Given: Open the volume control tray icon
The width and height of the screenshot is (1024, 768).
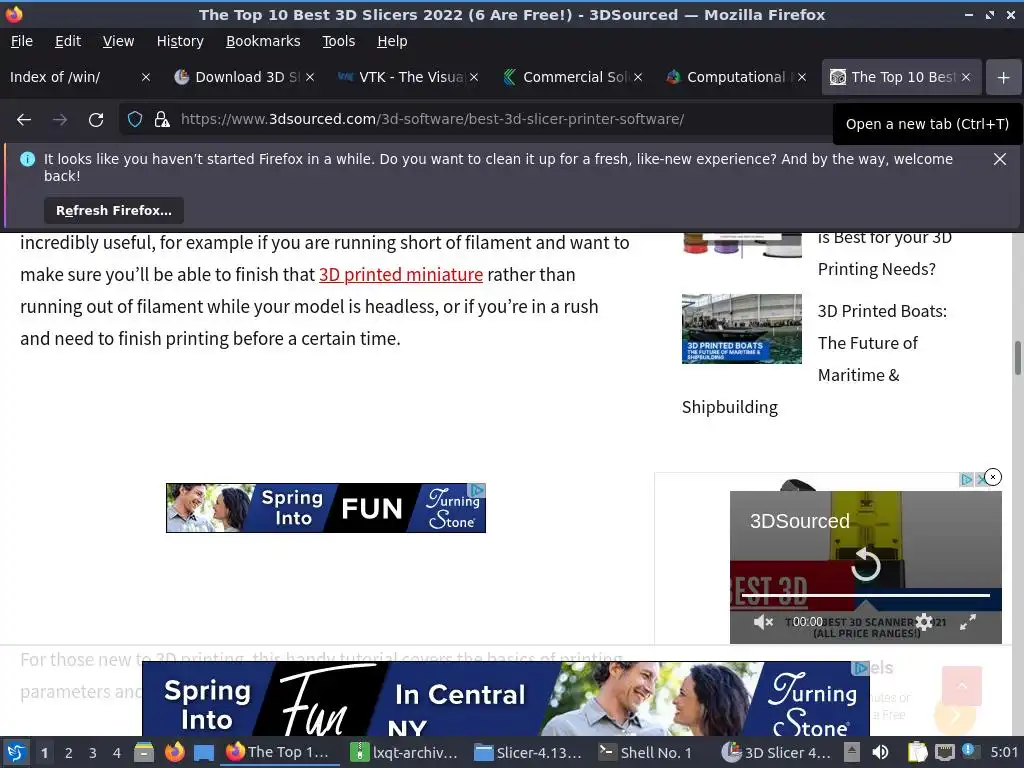Looking at the screenshot, I should (880, 752).
